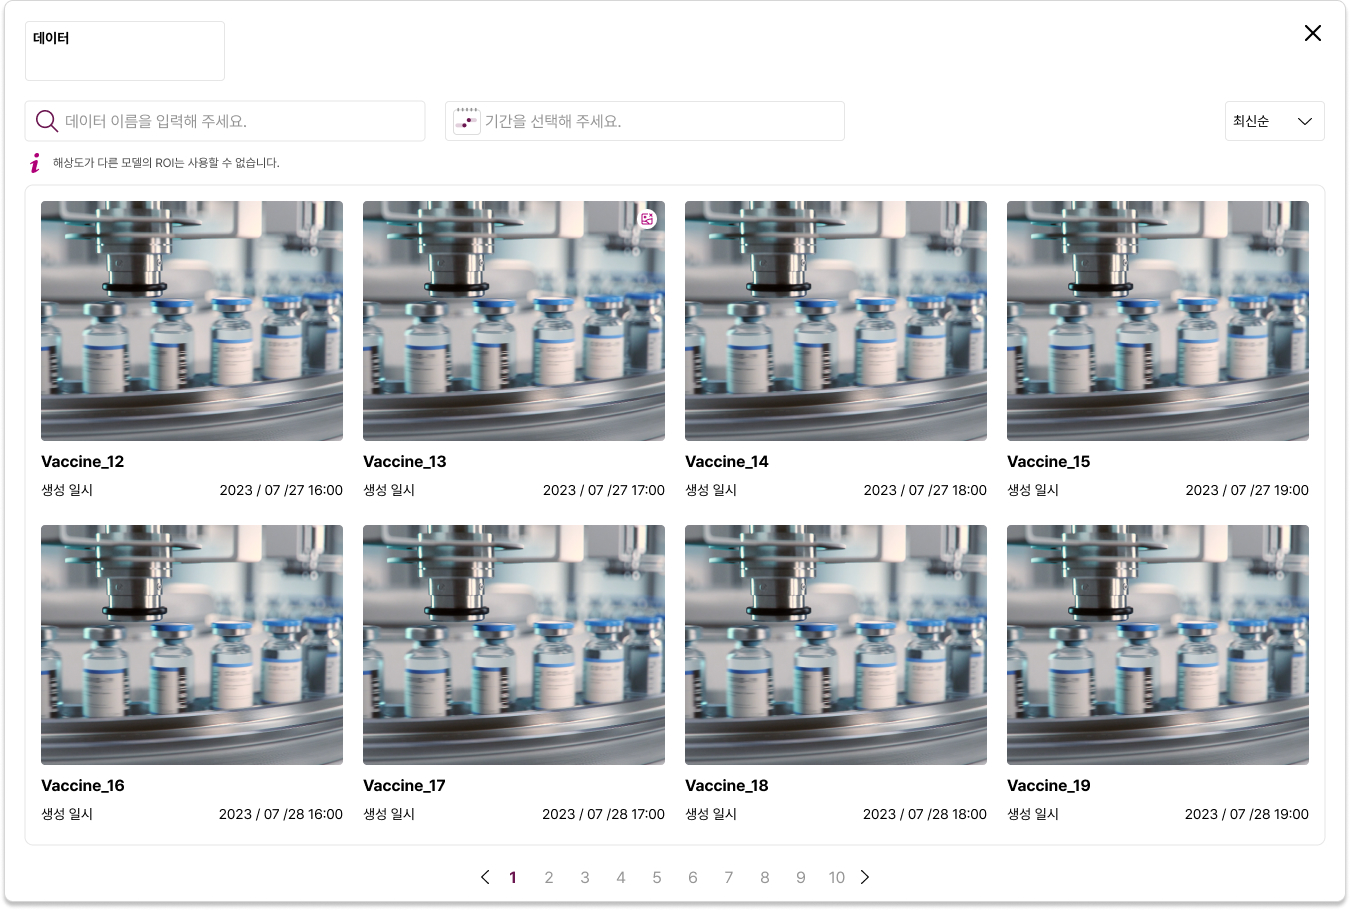Select the Vaccine_15 thumbnail
Image resolution: width=1350 pixels, height=910 pixels.
click(x=1158, y=321)
